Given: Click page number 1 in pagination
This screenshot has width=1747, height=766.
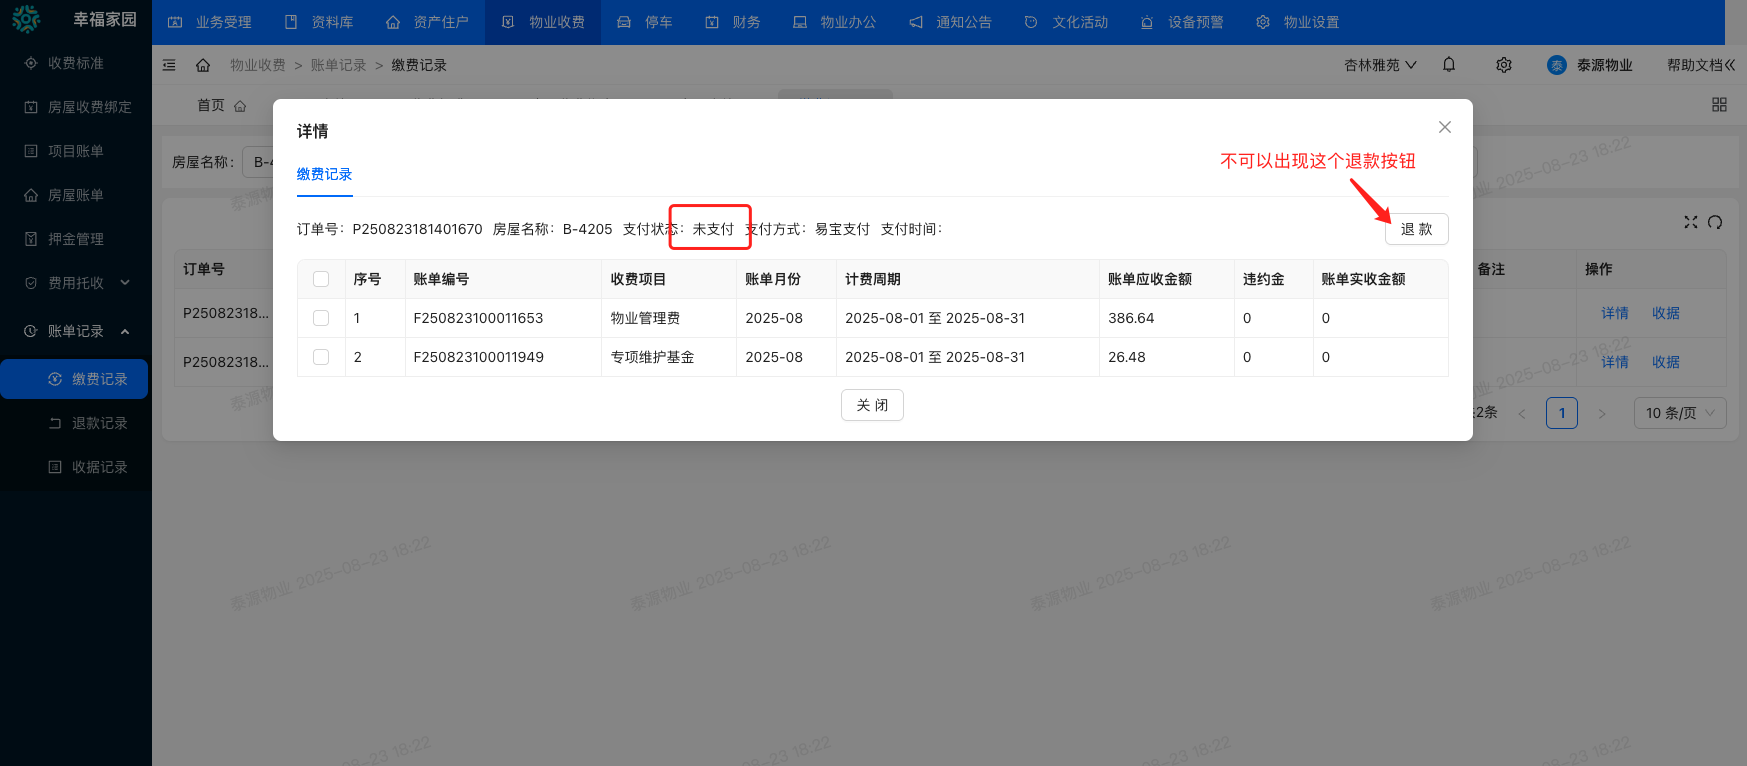Looking at the screenshot, I should [x=1561, y=413].
